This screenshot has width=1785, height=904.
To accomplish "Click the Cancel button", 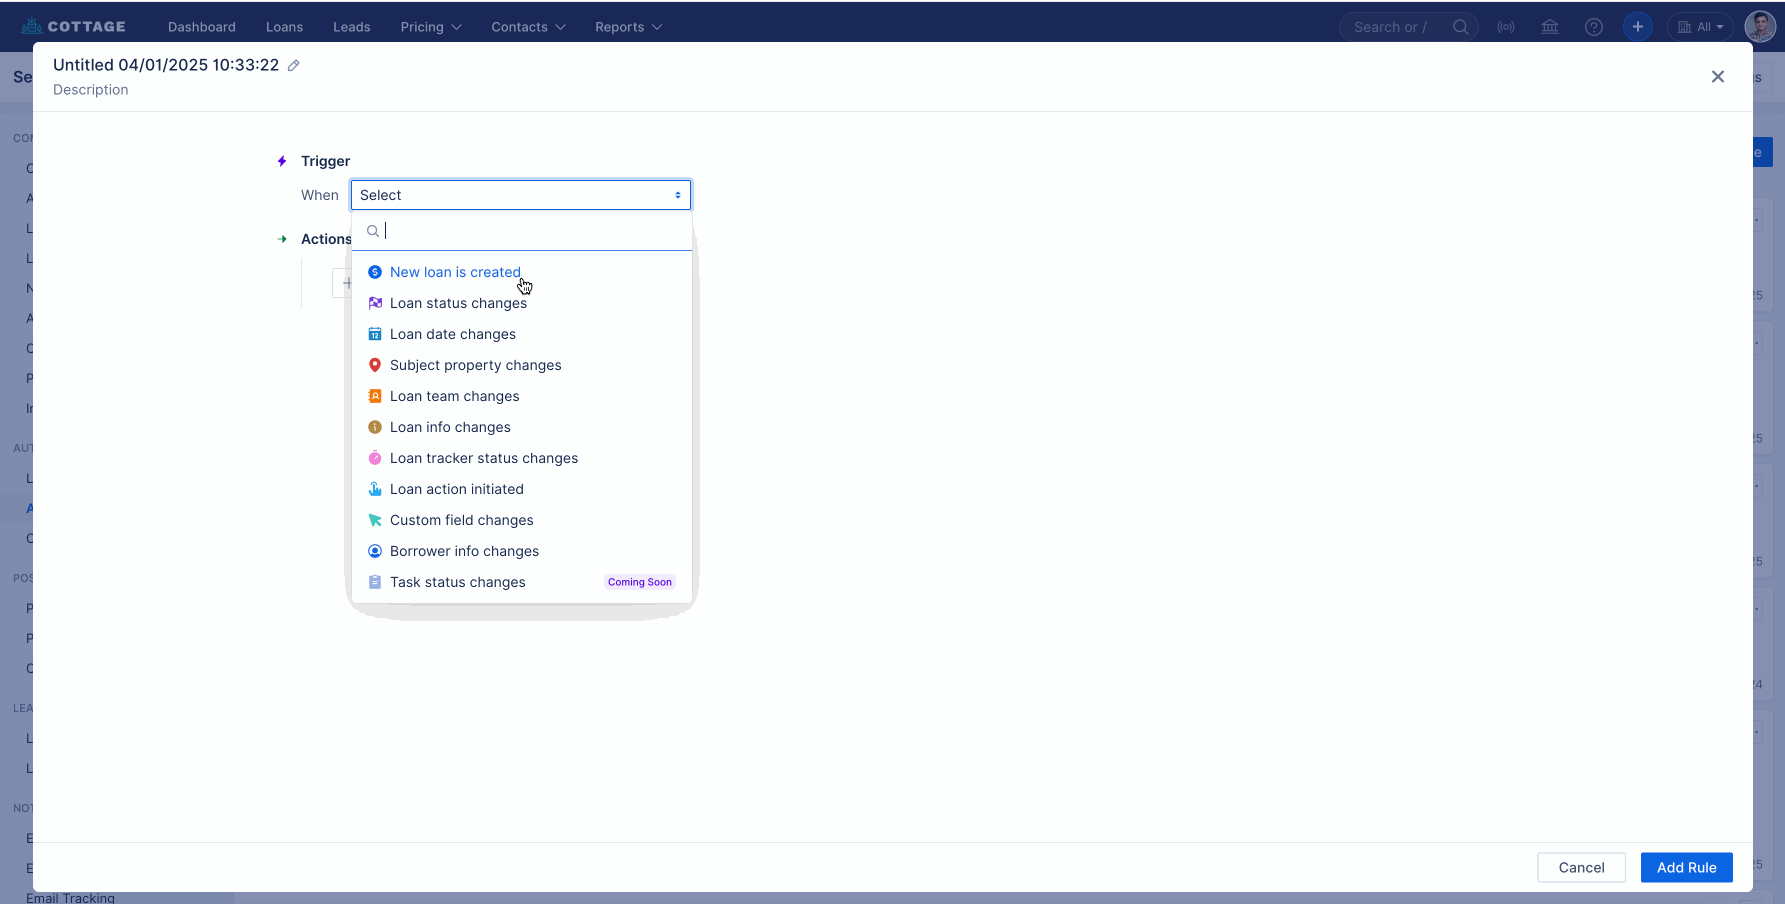I will [x=1581, y=867].
